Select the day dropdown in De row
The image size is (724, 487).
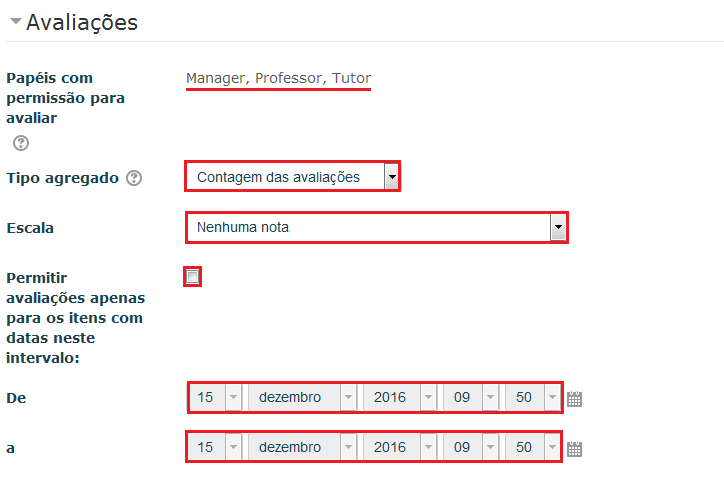[x=216, y=397]
